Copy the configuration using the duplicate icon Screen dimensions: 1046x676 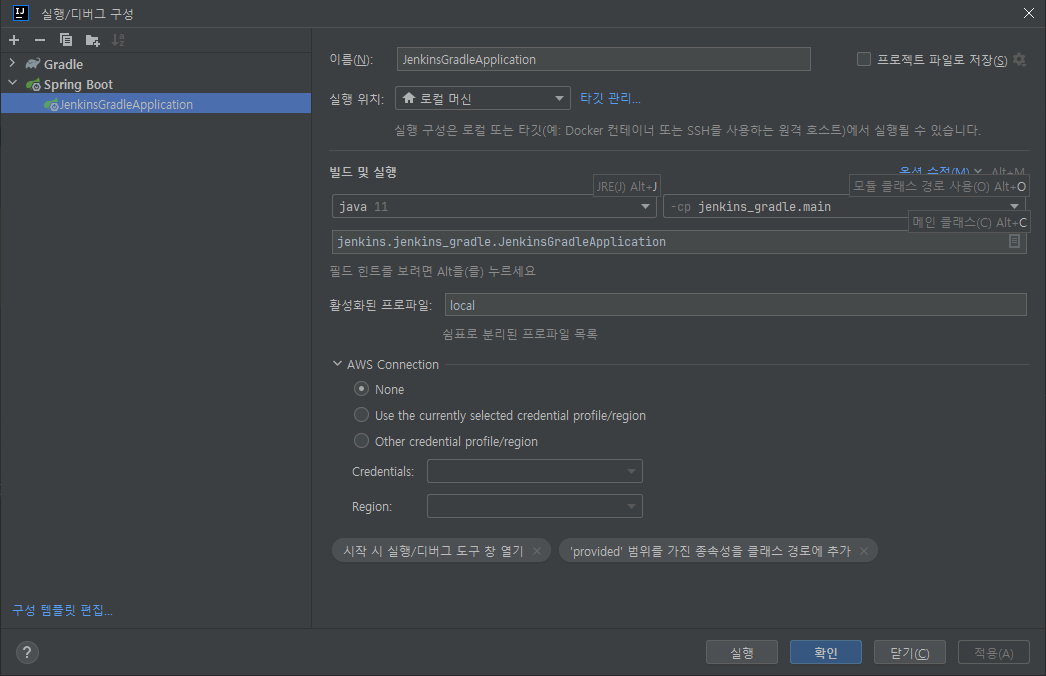point(65,40)
